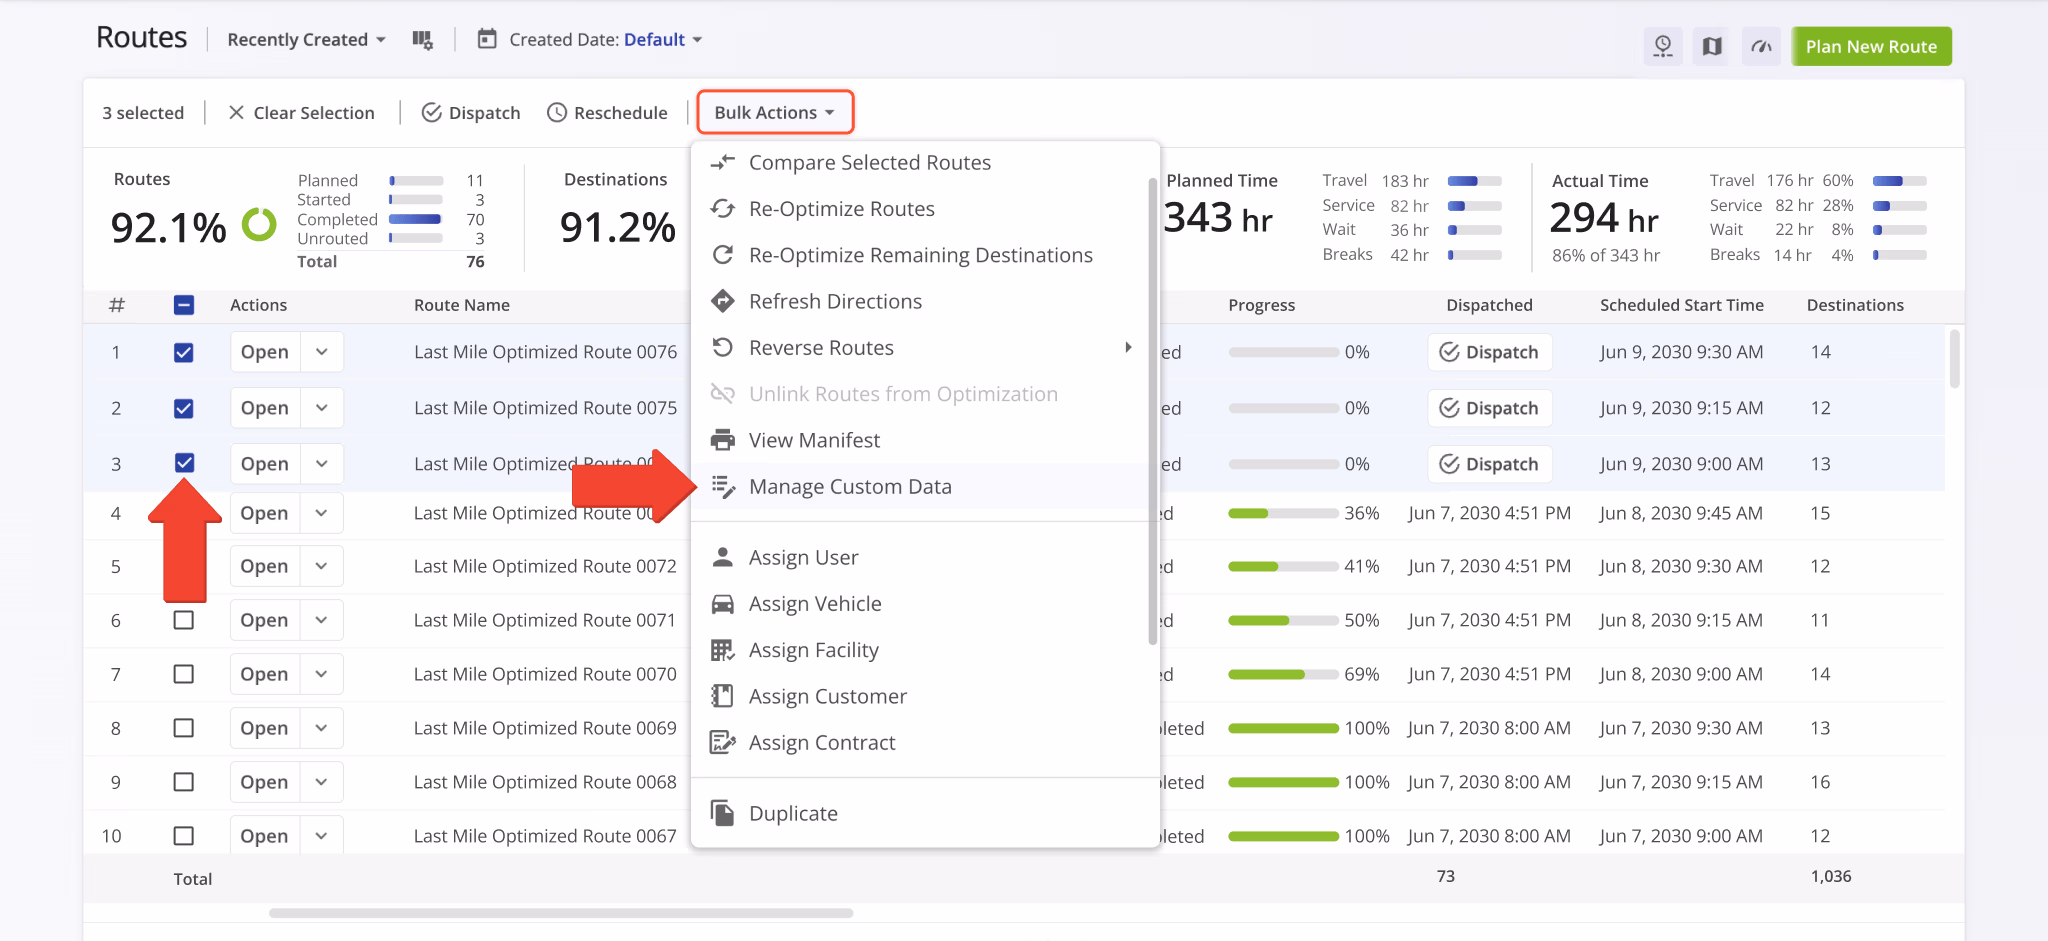Open the Recently Created sort dropdown
This screenshot has height=941, width=2048.
(x=303, y=39)
